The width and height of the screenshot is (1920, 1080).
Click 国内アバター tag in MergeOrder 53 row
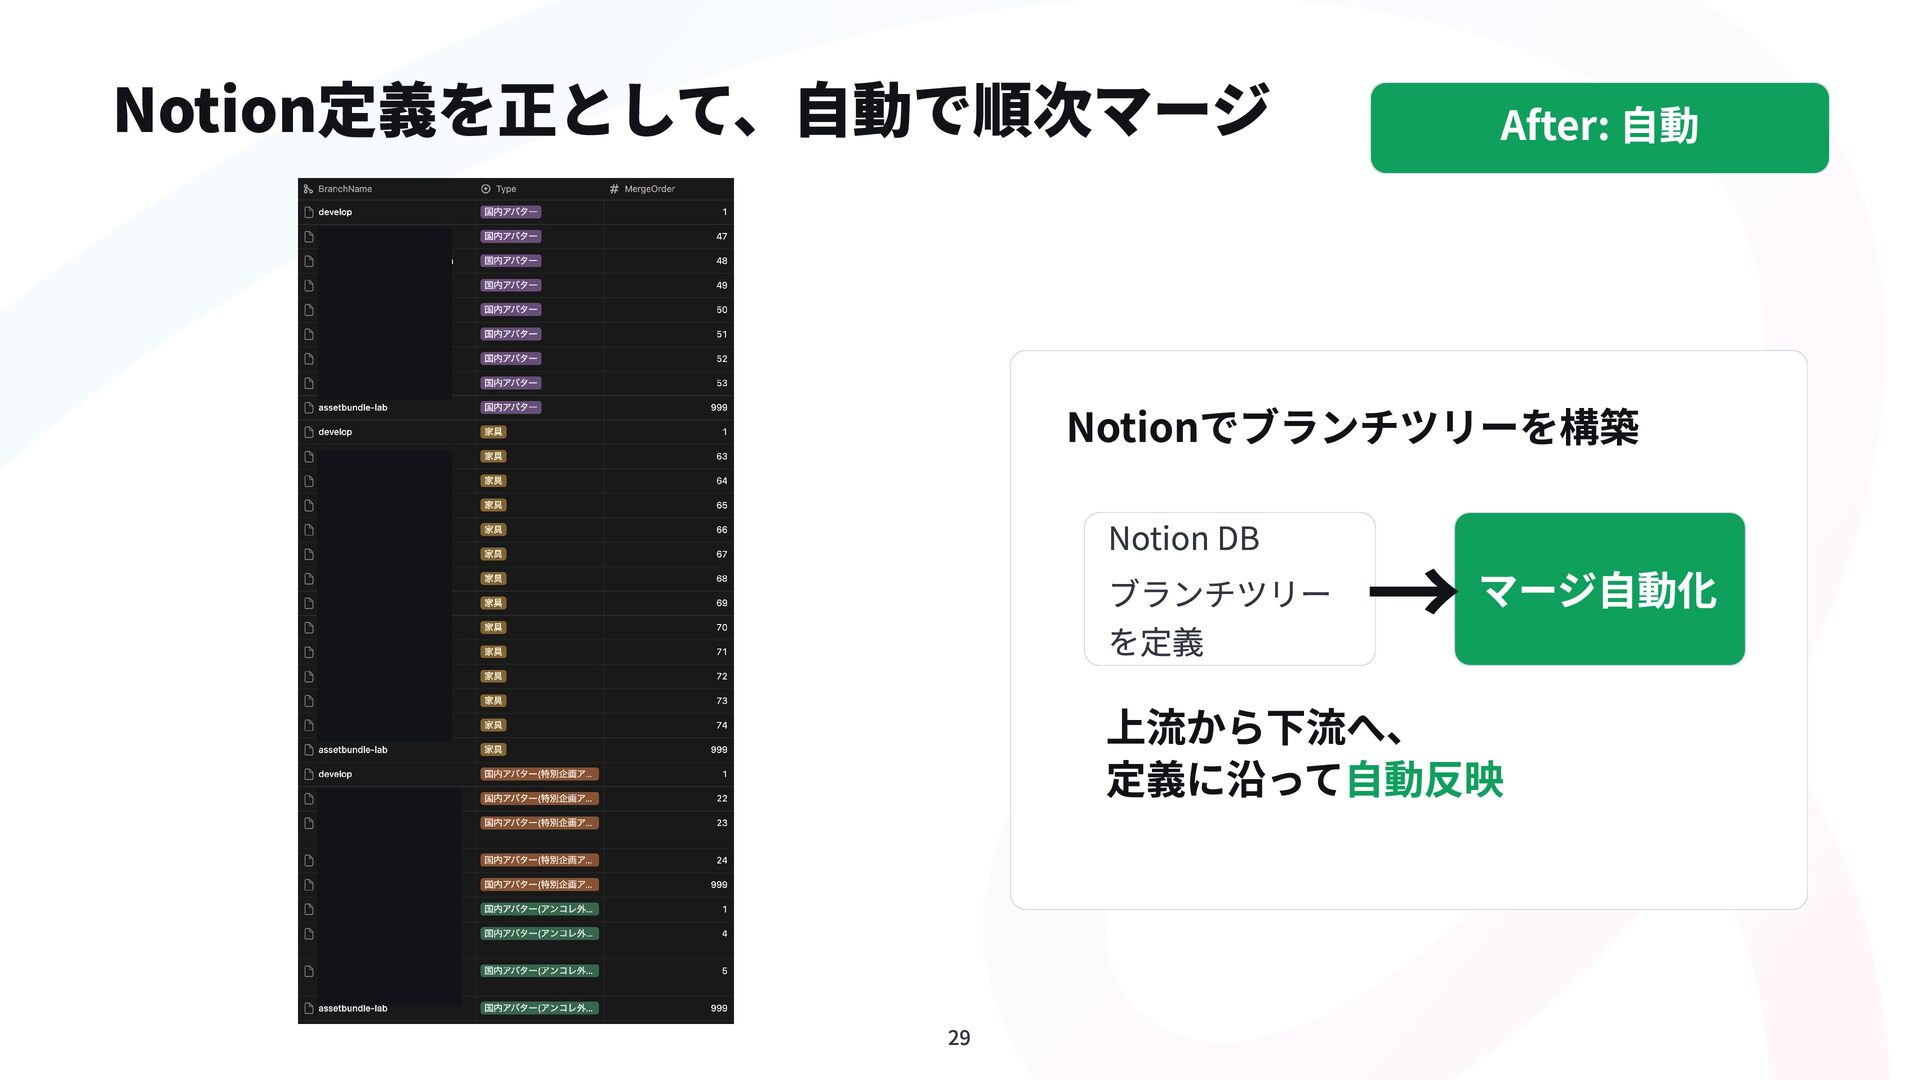[x=511, y=383]
